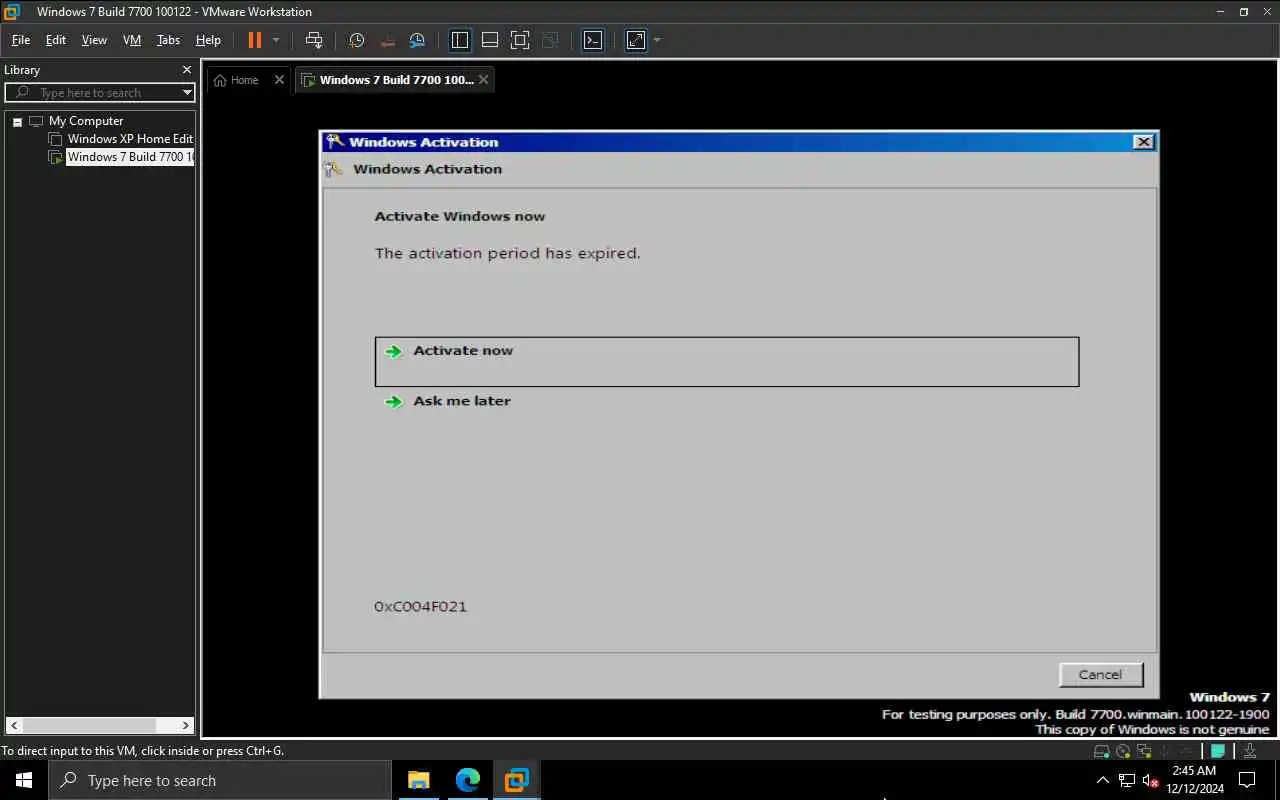The width and height of the screenshot is (1280, 800).
Task: Open the notification center icon
Action: 1247,780
